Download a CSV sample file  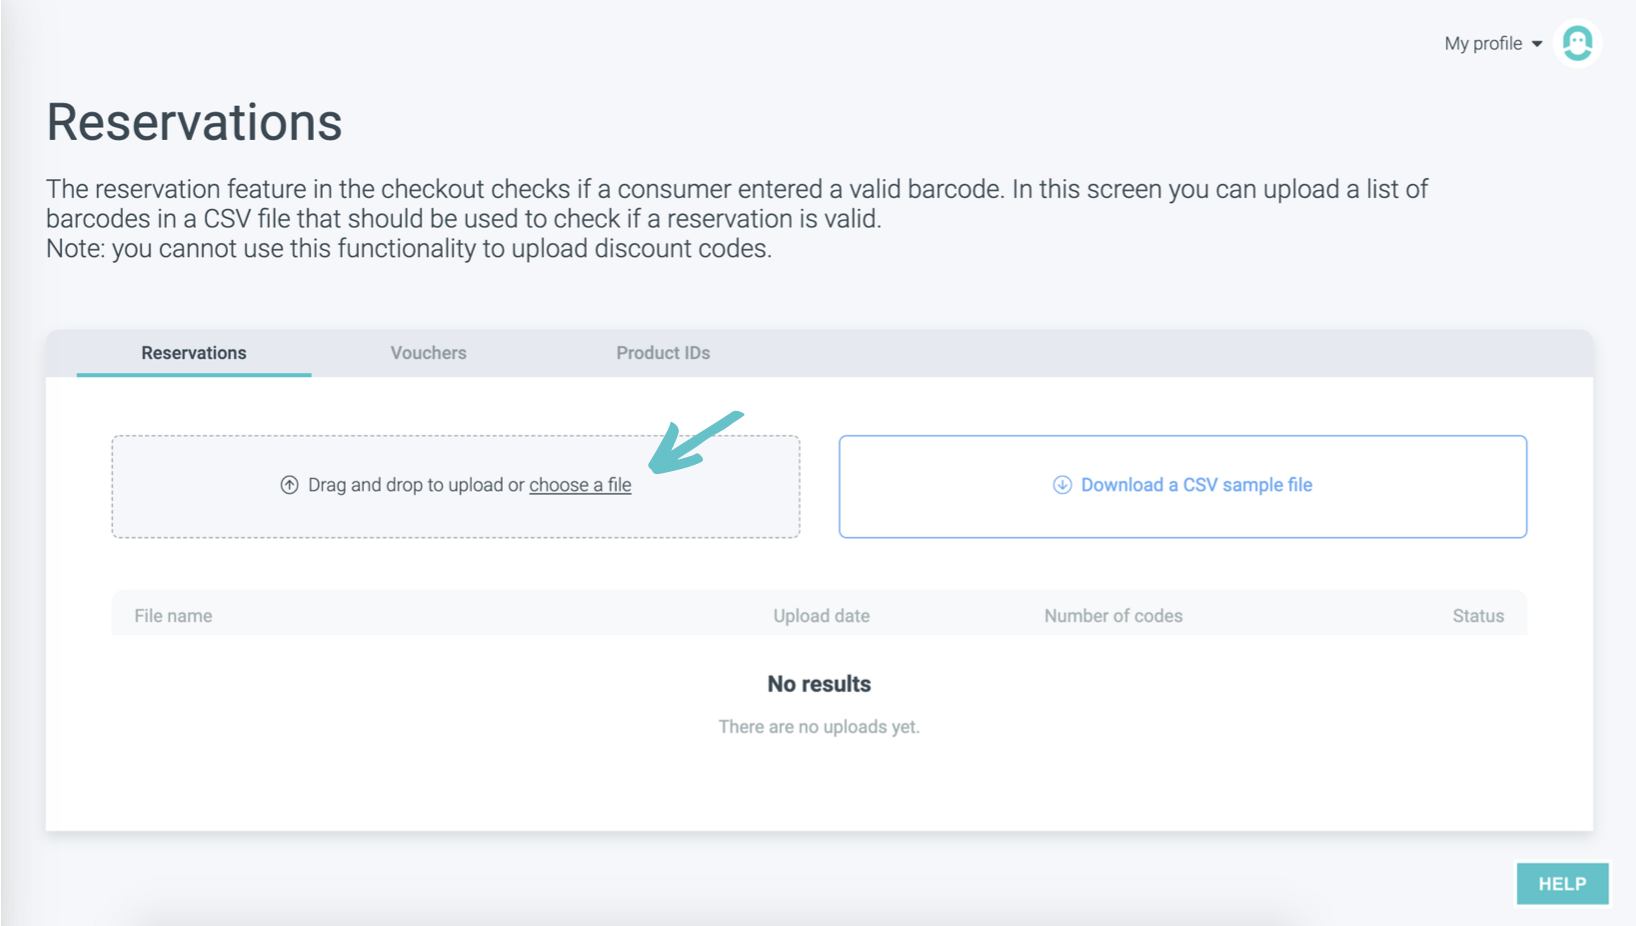(1196, 485)
